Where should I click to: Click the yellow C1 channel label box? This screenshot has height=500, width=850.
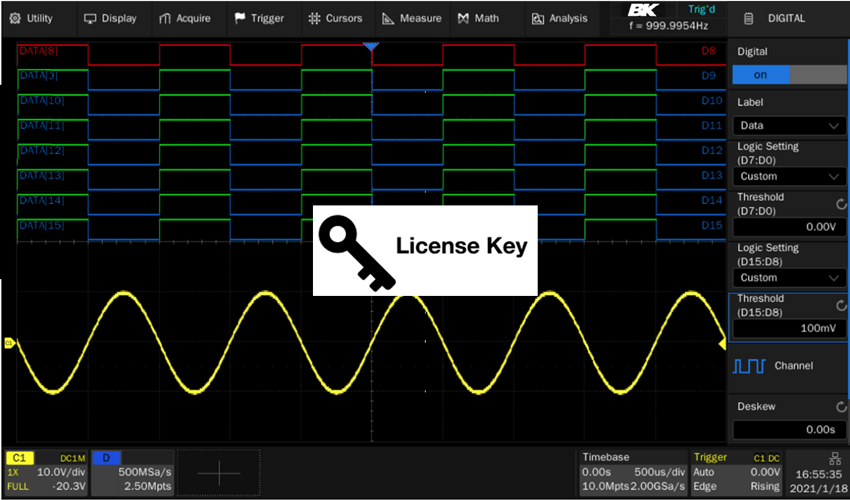tap(20, 457)
